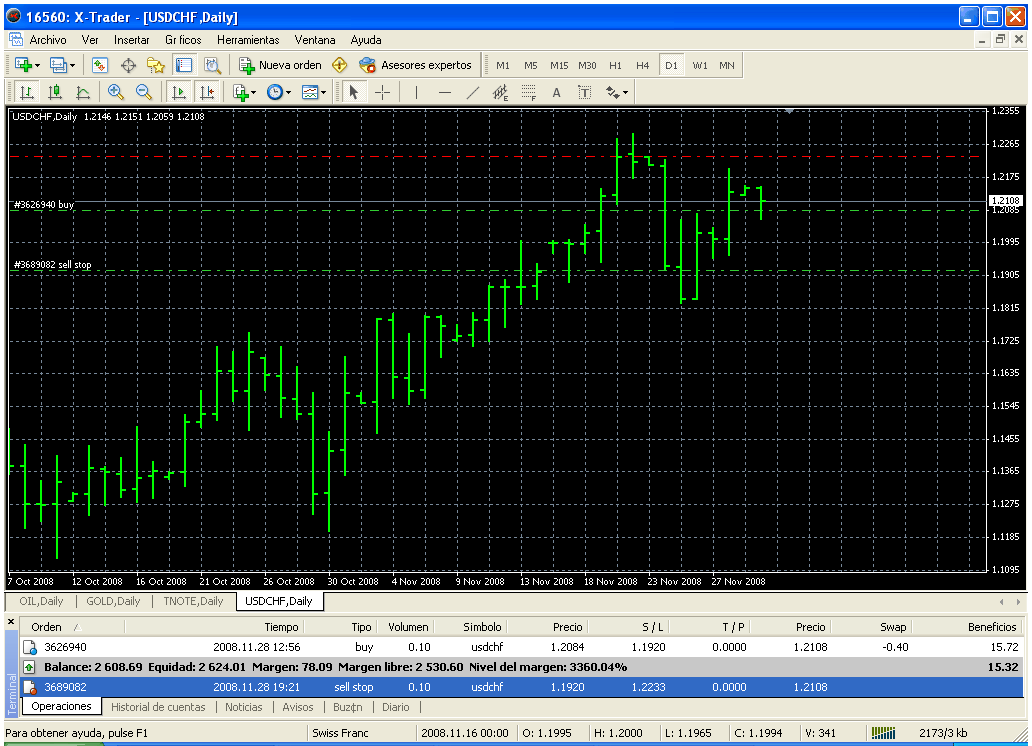Open Market Watch window icon
This screenshot has height=746, width=1032.
pos(100,65)
